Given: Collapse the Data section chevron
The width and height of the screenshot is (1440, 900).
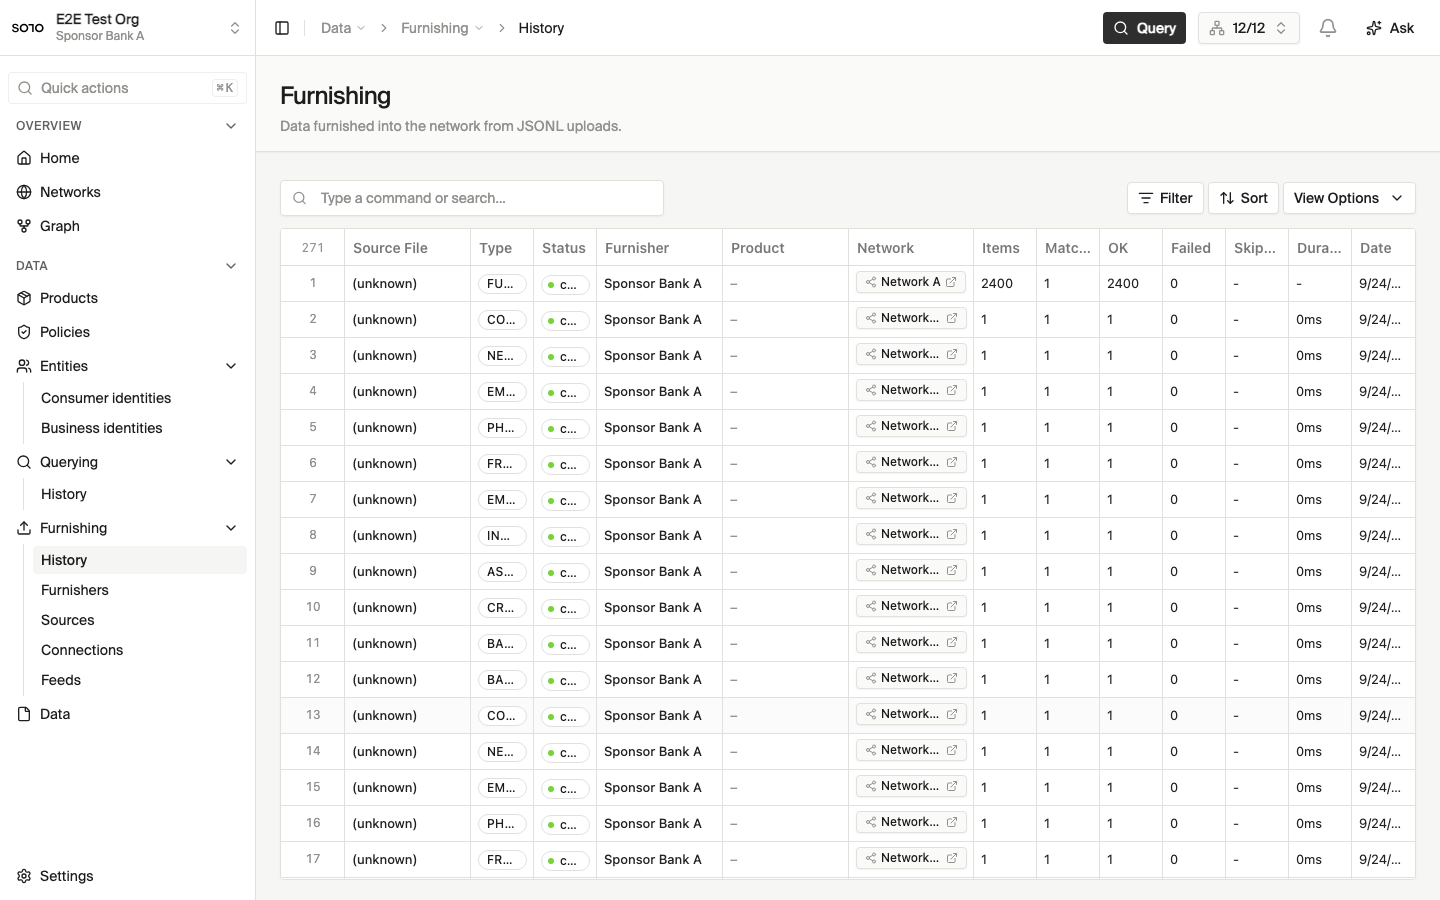Looking at the screenshot, I should pos(231,266).
